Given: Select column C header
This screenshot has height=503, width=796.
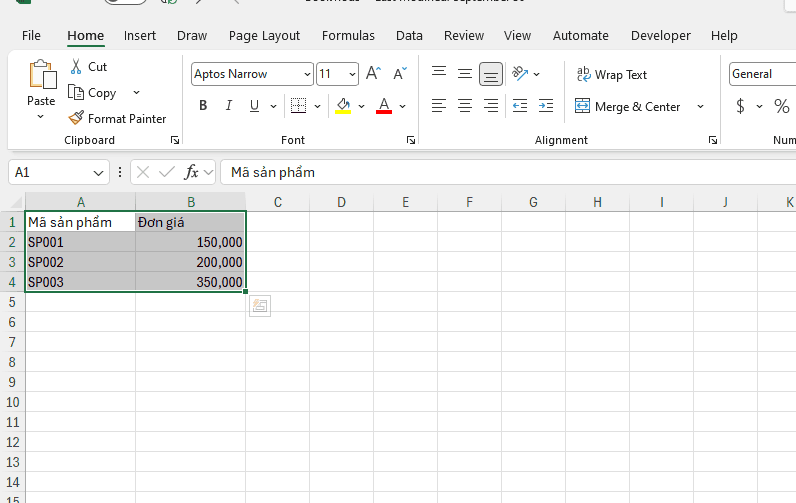Looking at the screenshot, I should pos(278,202).
